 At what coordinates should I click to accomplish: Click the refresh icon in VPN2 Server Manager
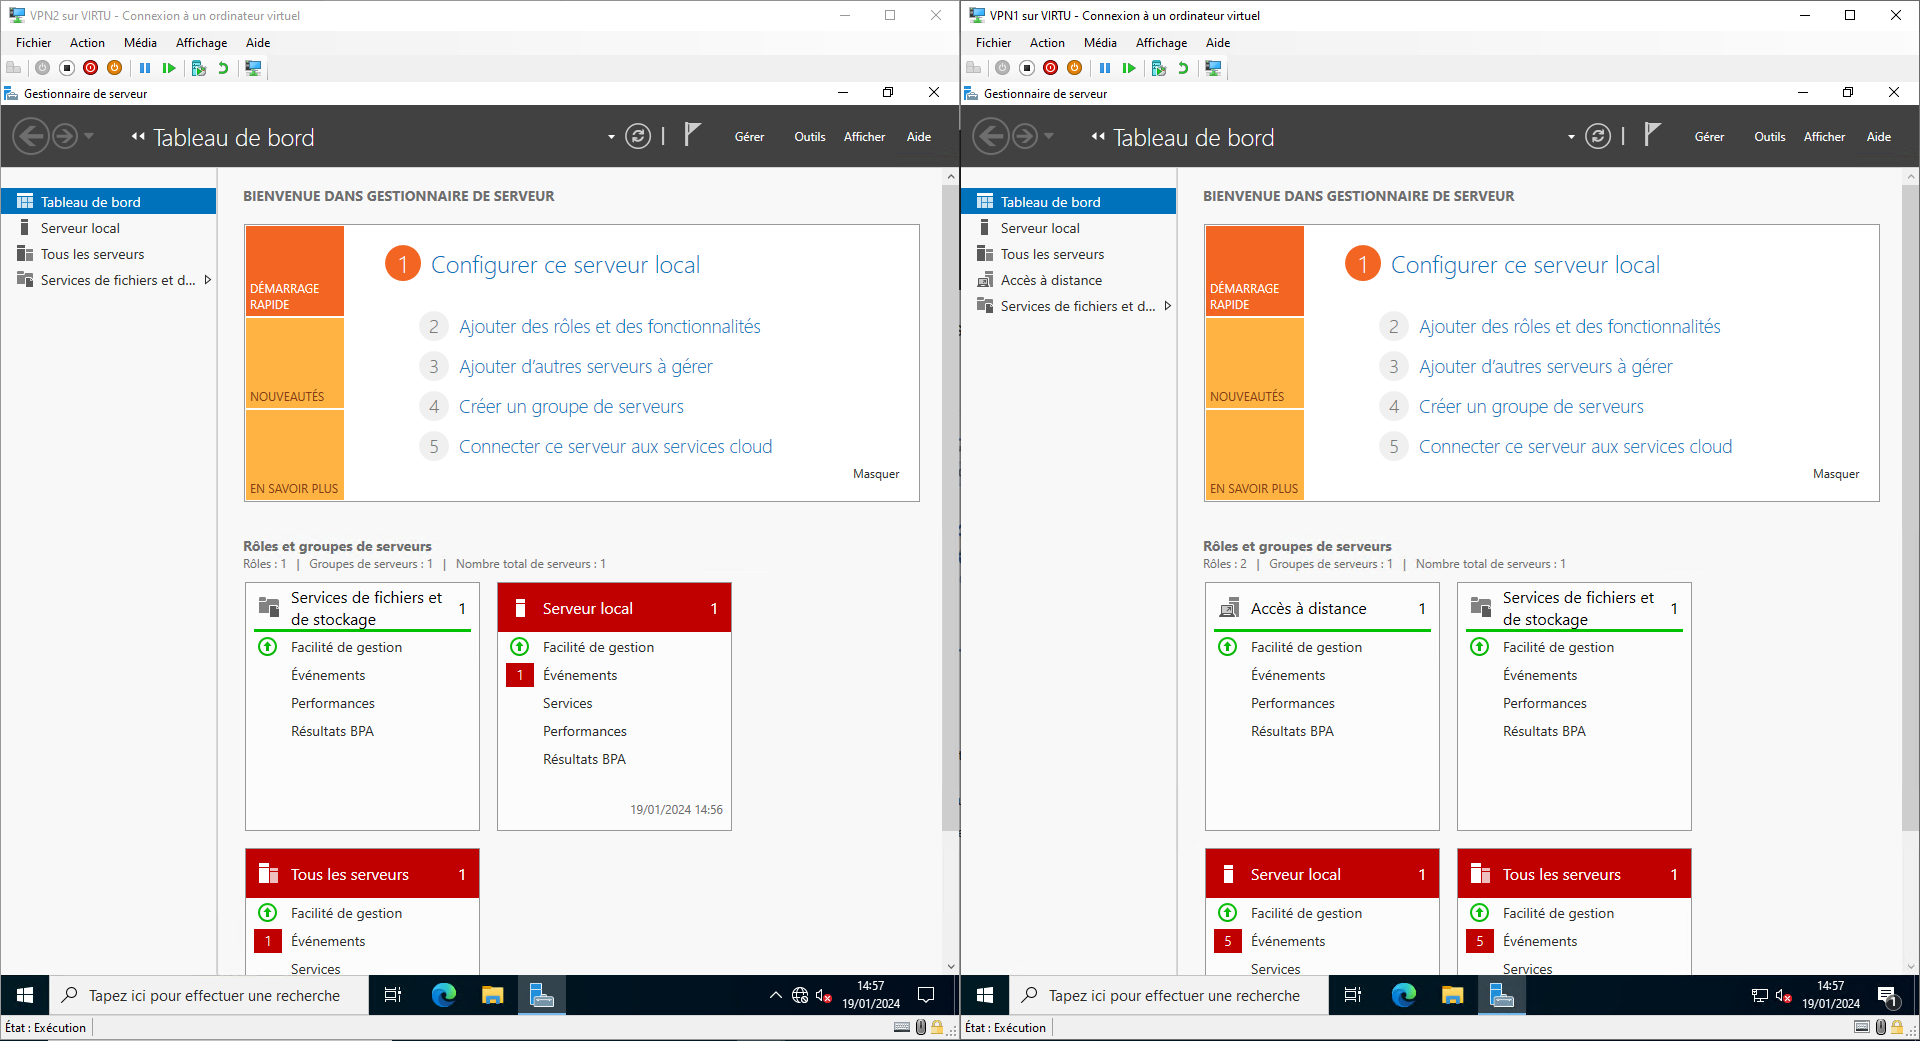(x=638, y=137)
